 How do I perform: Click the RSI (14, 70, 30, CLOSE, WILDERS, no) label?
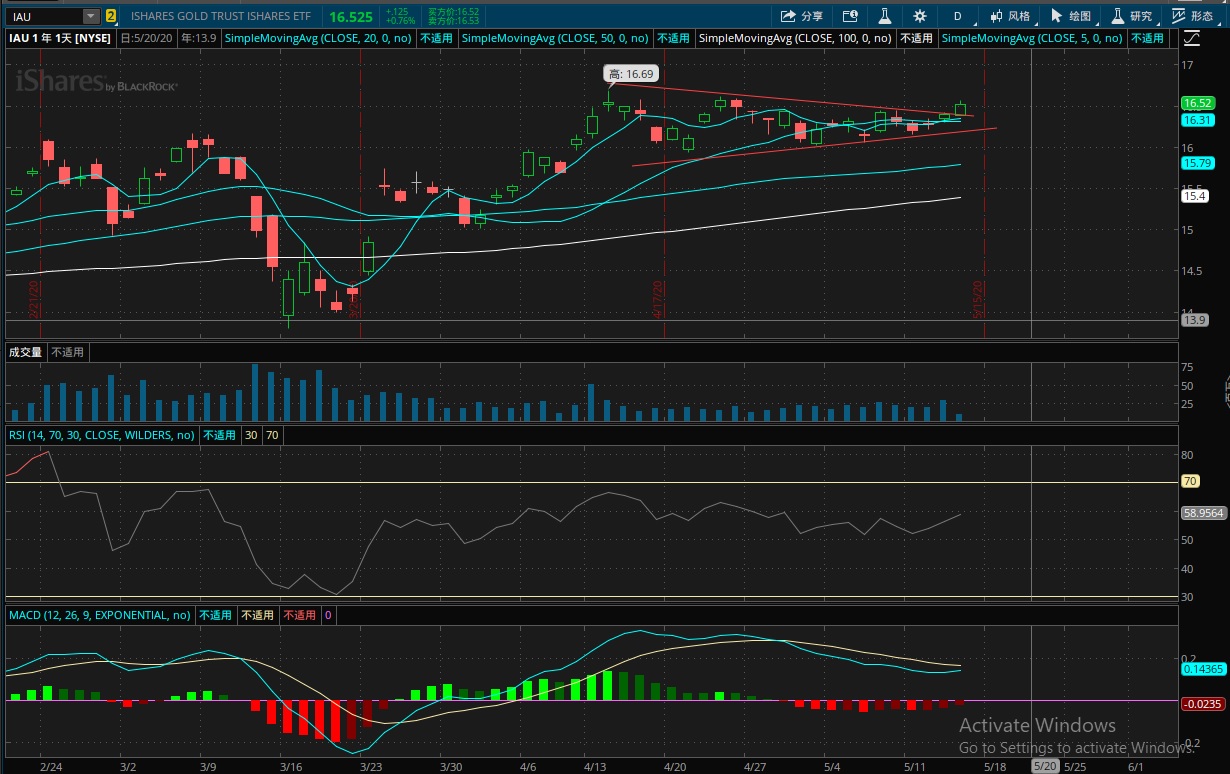102,435
